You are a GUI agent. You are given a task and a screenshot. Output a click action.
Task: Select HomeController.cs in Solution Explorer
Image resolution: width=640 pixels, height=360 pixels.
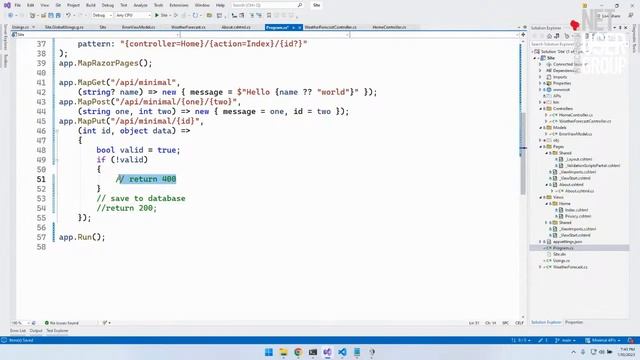576,115
